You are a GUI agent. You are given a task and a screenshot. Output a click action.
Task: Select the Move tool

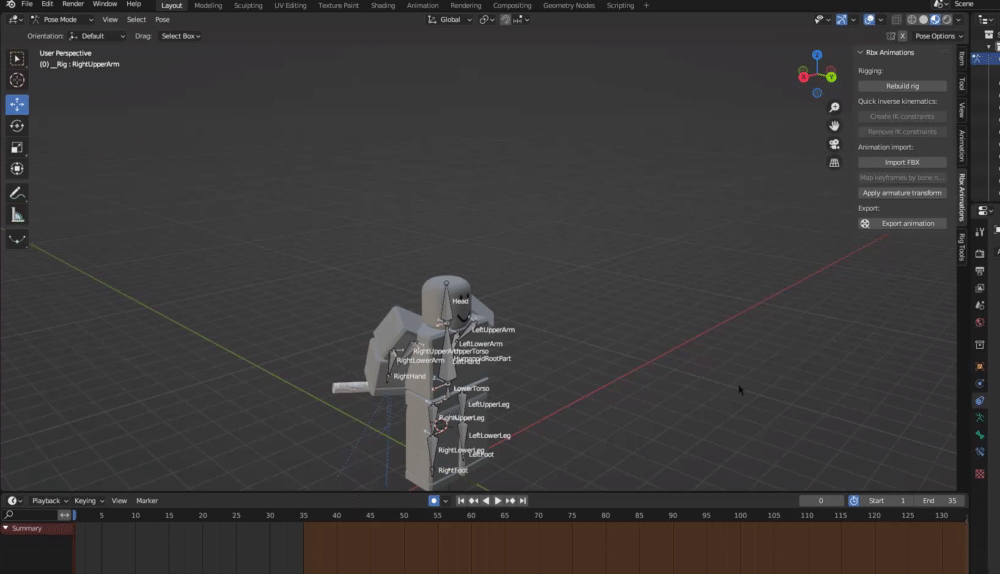point(17,104)
